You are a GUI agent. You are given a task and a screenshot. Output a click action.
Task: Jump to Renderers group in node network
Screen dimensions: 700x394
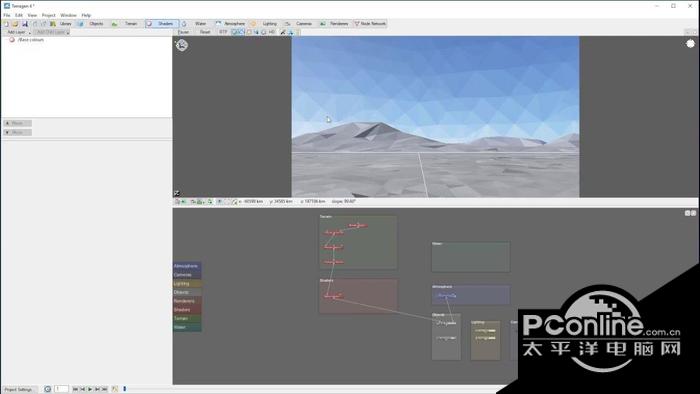tap(187, 301)
